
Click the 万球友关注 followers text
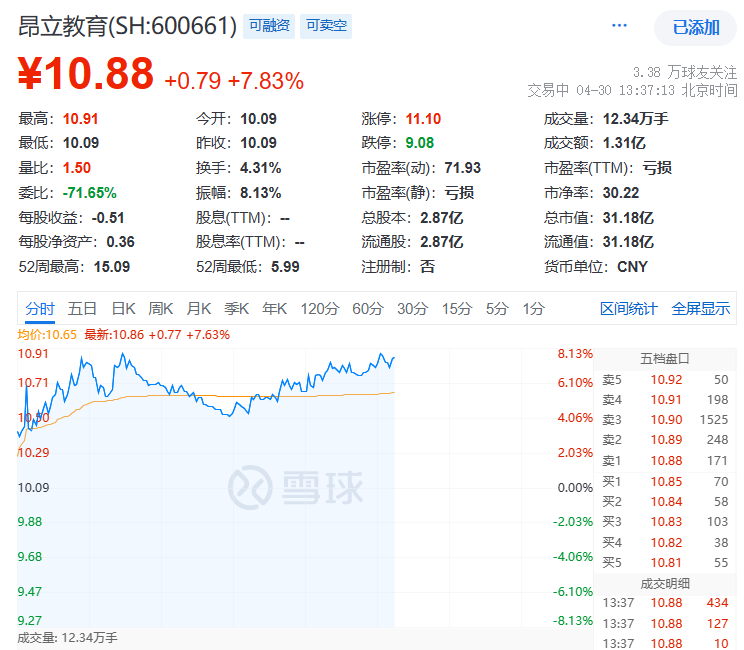[685, 72]
